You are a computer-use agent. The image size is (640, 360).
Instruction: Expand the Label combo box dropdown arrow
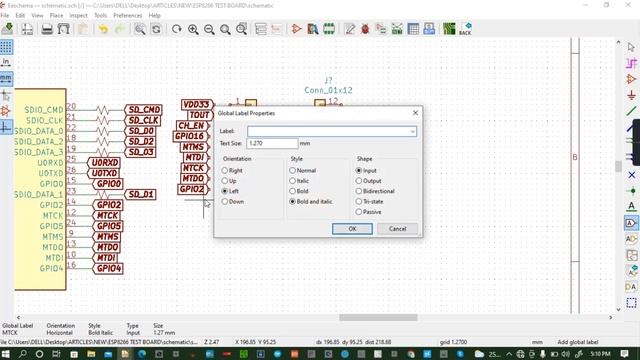412,131
